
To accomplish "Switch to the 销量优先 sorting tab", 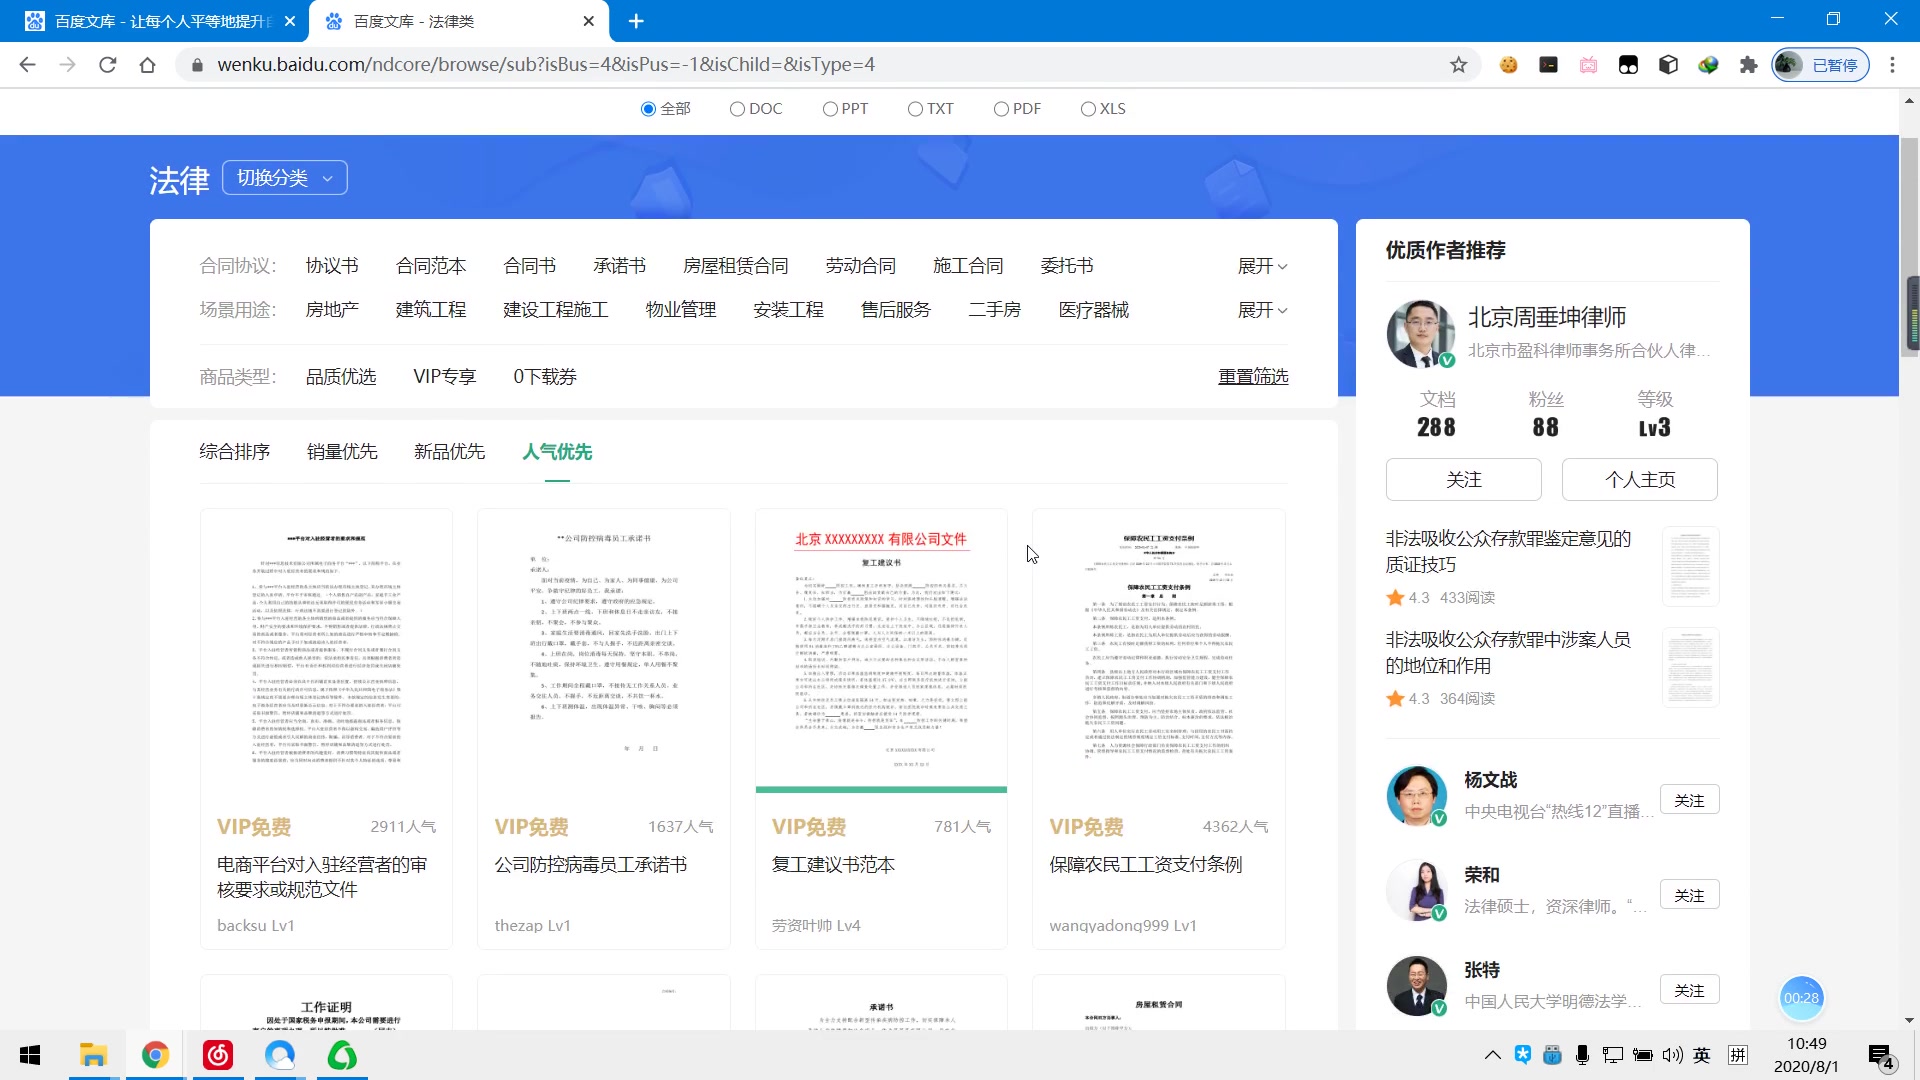I will (342, 451).
